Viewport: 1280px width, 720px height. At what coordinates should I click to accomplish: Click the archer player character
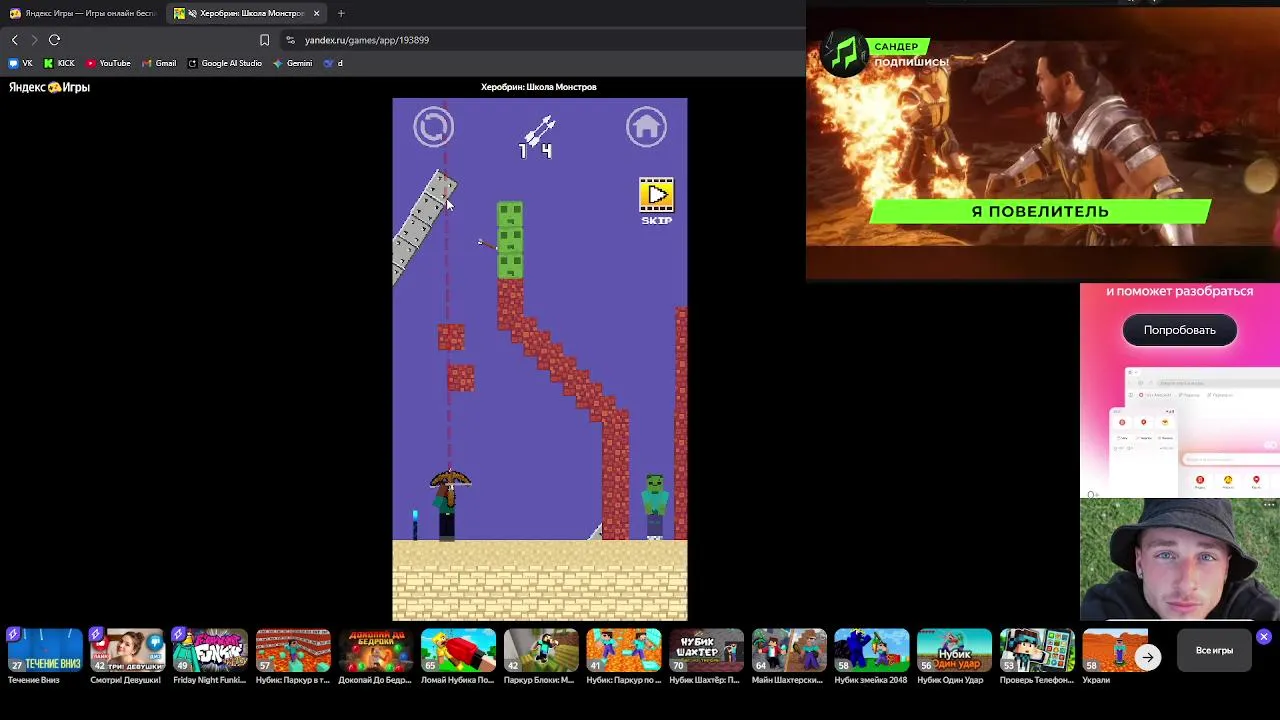(449, 504)
